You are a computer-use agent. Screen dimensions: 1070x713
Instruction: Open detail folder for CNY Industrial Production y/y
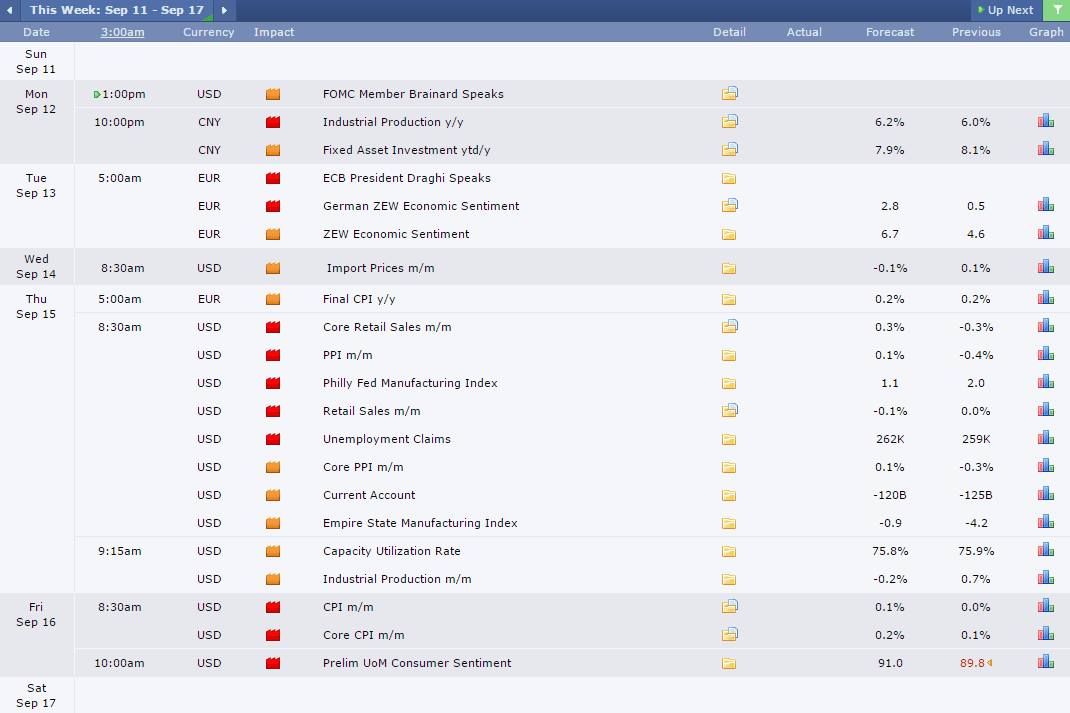(x=729, y=121)
